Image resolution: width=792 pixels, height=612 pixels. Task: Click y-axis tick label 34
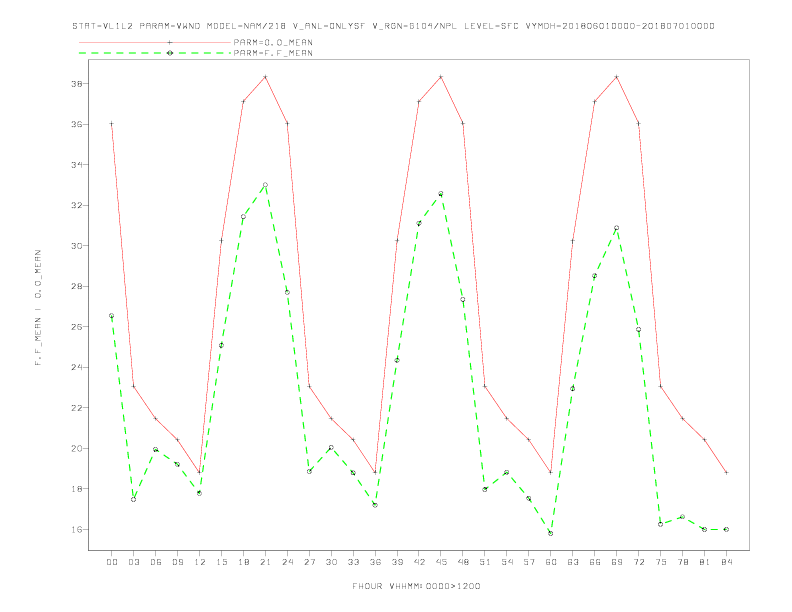76,165
